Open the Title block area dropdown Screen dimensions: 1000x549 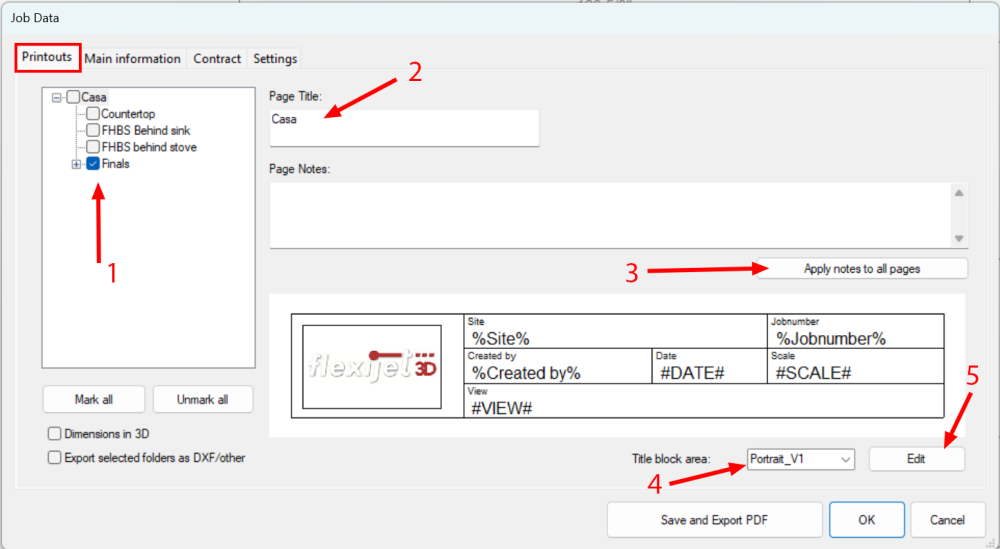[800, 459]
